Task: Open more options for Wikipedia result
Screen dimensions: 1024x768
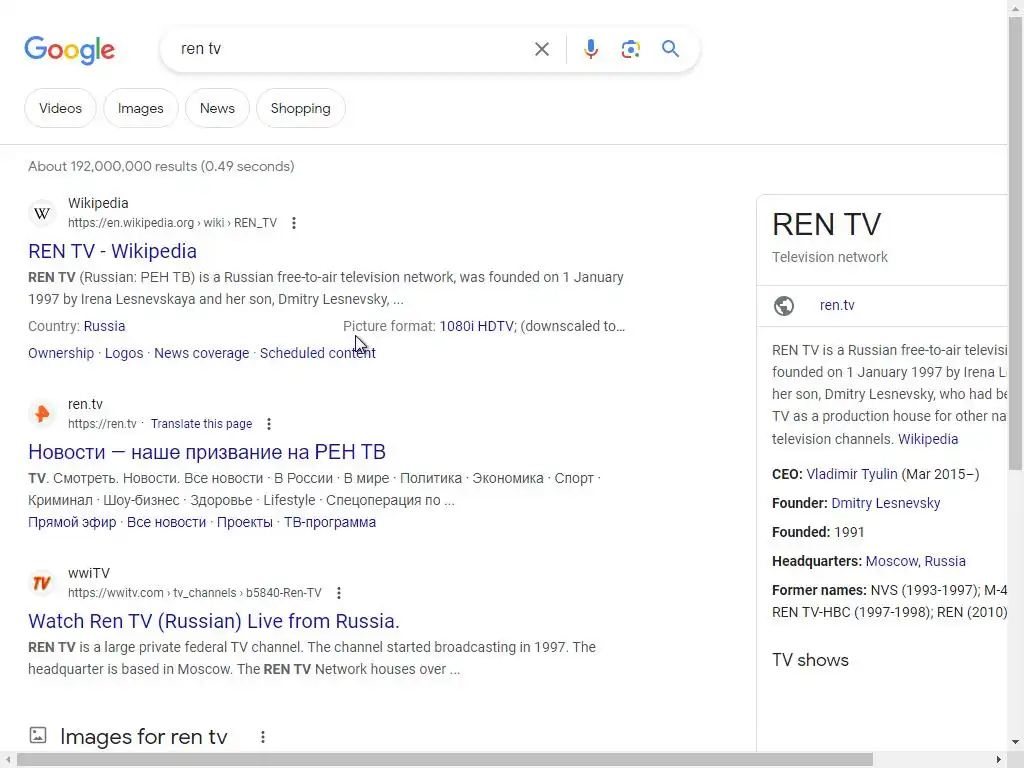Action: 294,223
